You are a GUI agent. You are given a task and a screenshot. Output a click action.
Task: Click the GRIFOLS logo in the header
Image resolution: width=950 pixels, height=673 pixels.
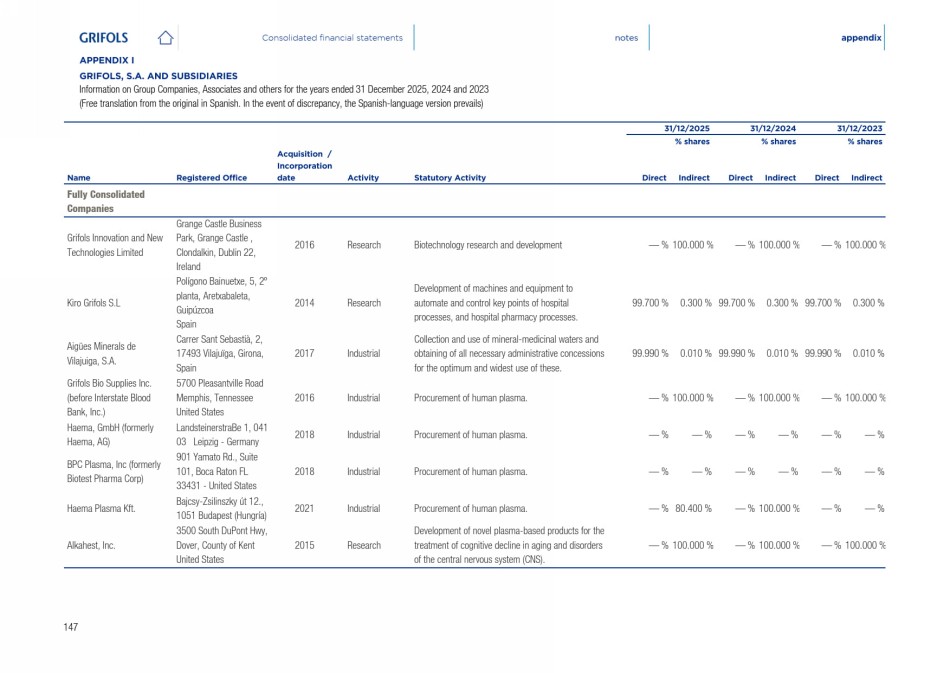[x=104, y=38]
